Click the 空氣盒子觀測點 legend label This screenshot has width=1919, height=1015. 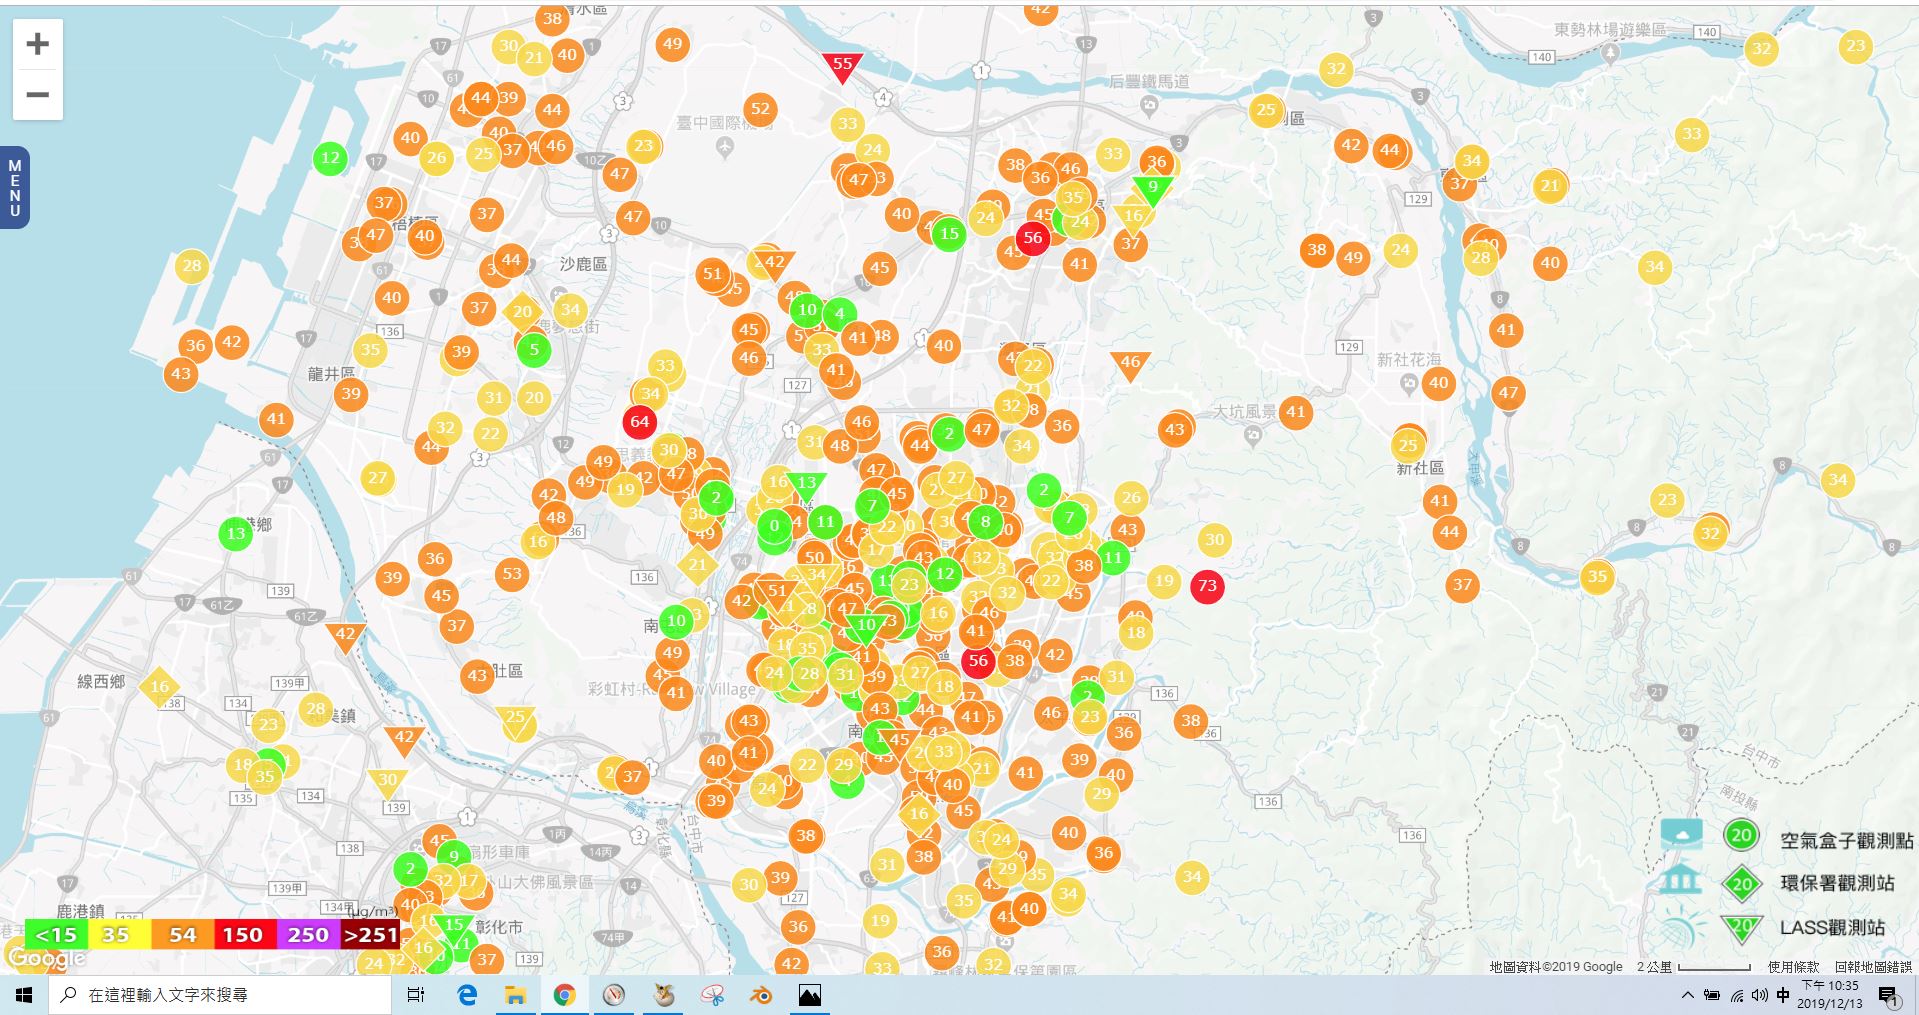[1847, 841]
